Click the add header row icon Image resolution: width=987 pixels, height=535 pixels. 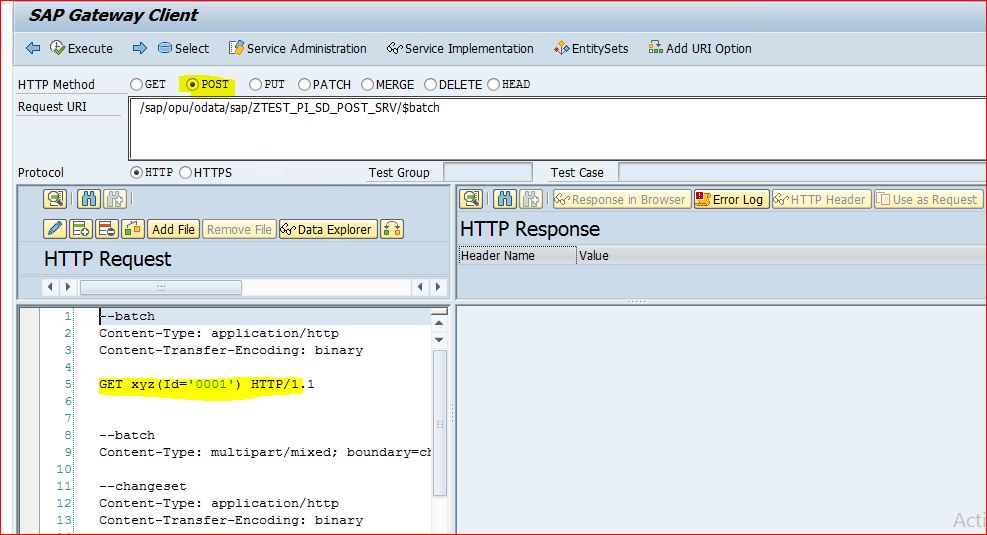pos(81,229)
